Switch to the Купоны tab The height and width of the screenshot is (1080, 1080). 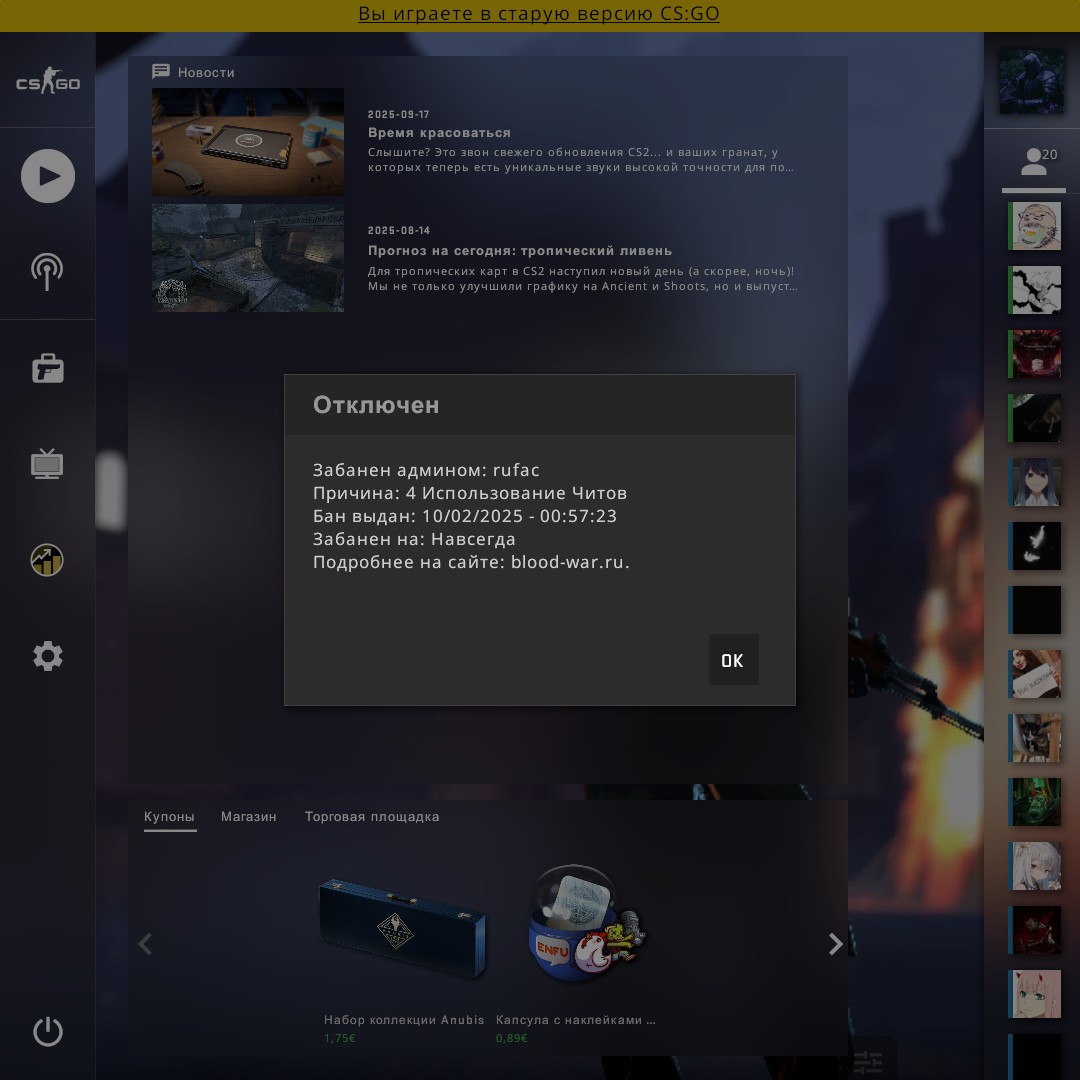(x=169, y=817)
